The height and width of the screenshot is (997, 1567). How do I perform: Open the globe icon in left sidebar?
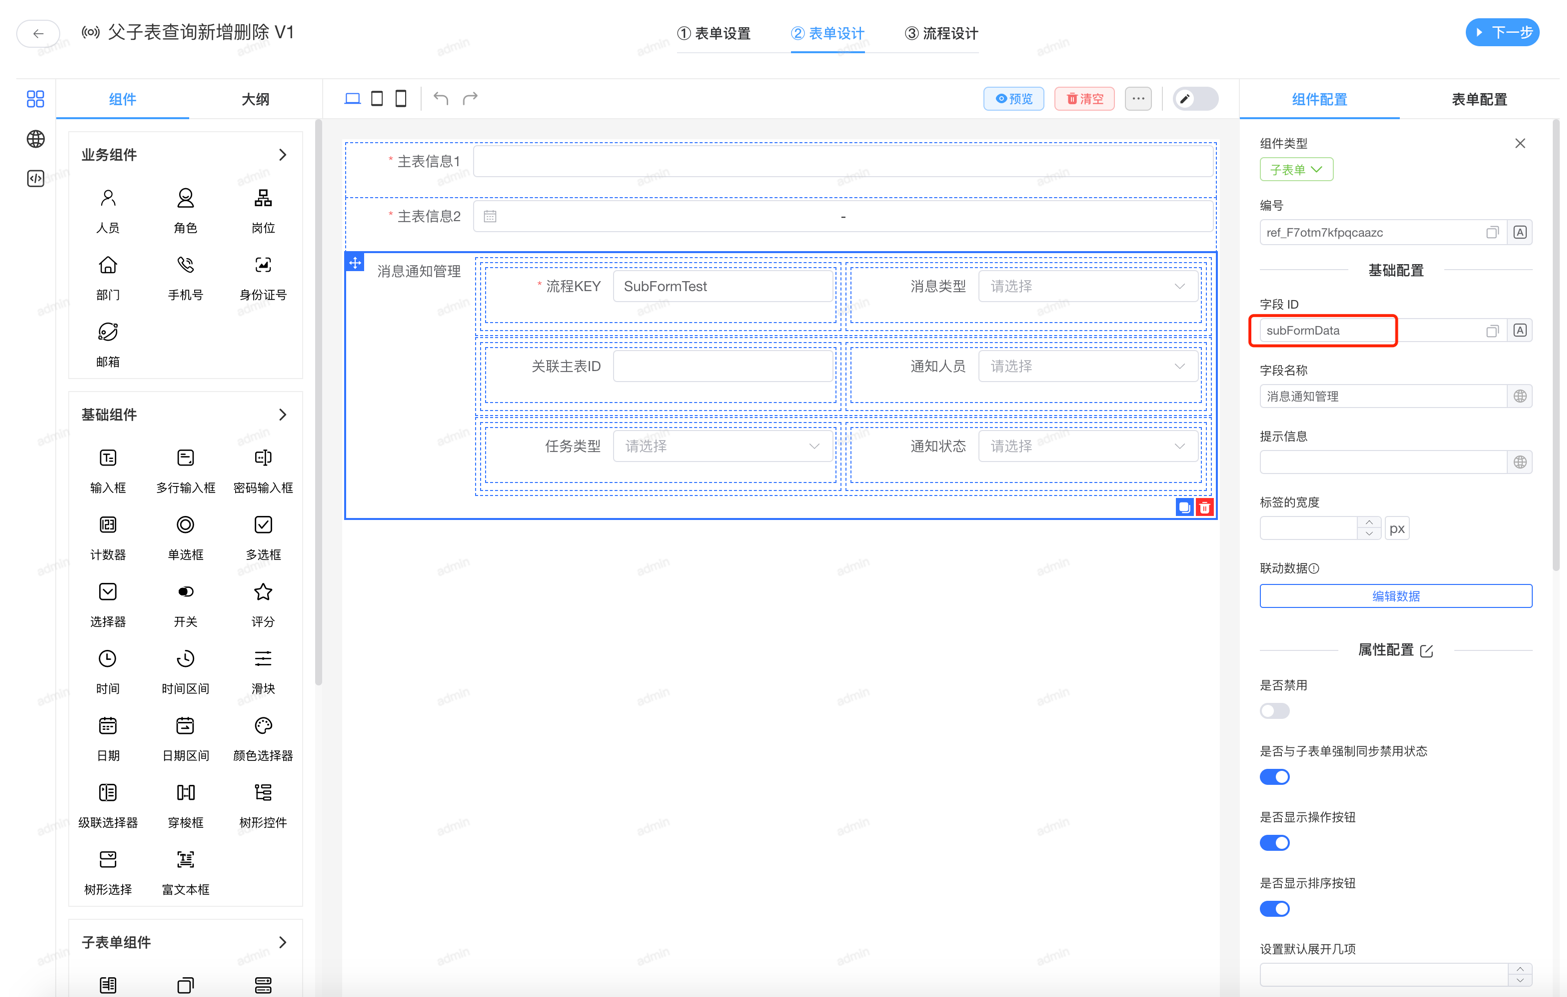coord(36,139)
